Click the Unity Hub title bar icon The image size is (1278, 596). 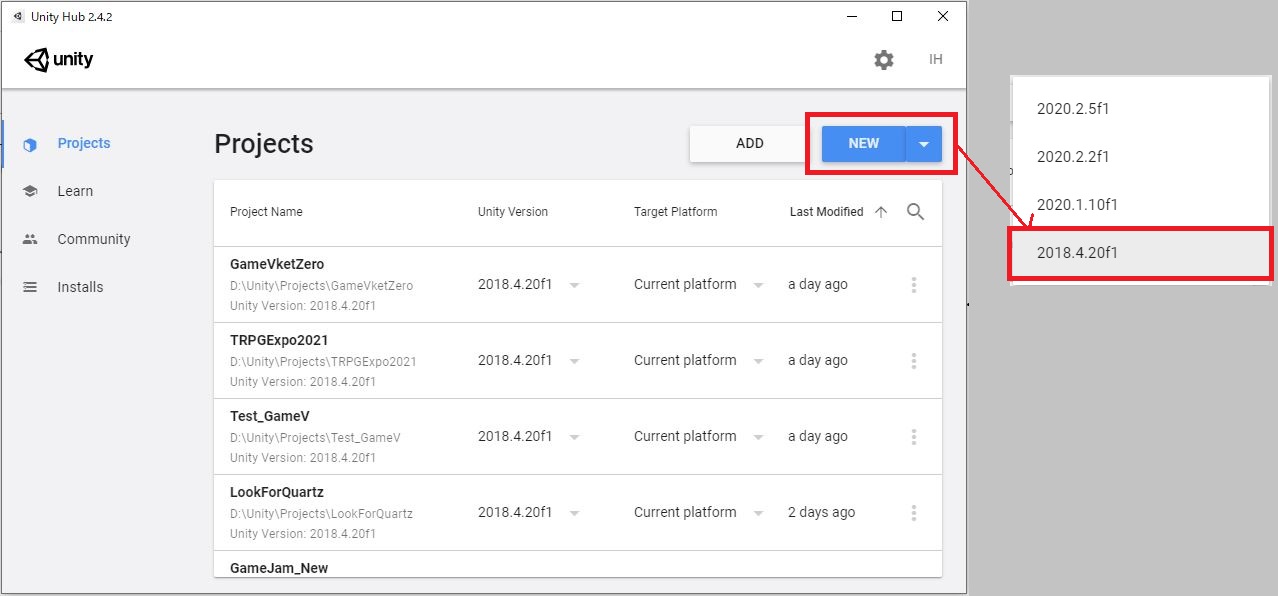[x=18, y=17]
